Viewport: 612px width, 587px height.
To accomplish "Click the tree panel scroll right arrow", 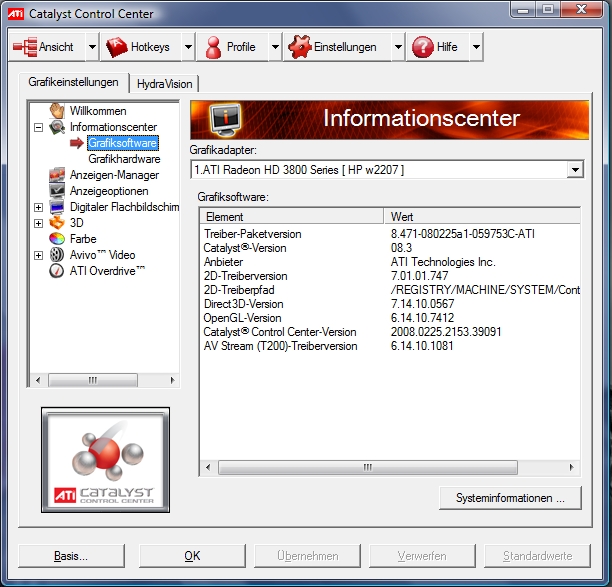I will tap(172, 380).
